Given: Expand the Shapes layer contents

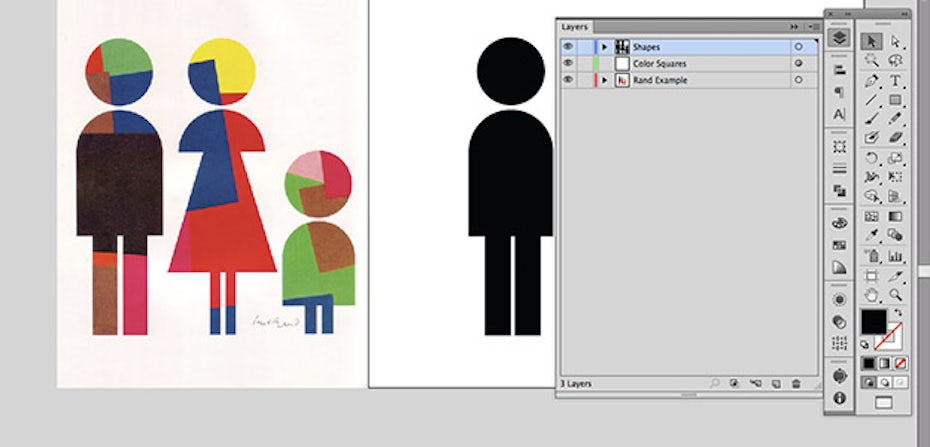Looking at the screenshot, I should point(604,47).
